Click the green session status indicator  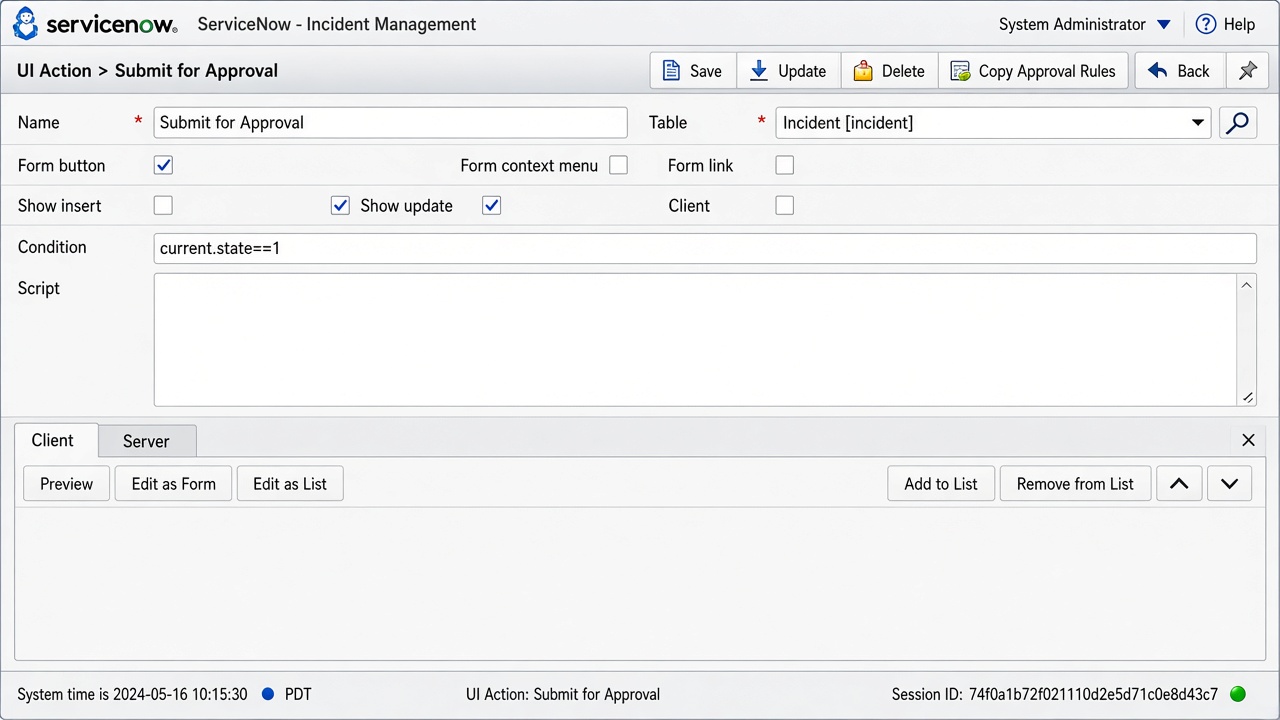[1237, 694]
